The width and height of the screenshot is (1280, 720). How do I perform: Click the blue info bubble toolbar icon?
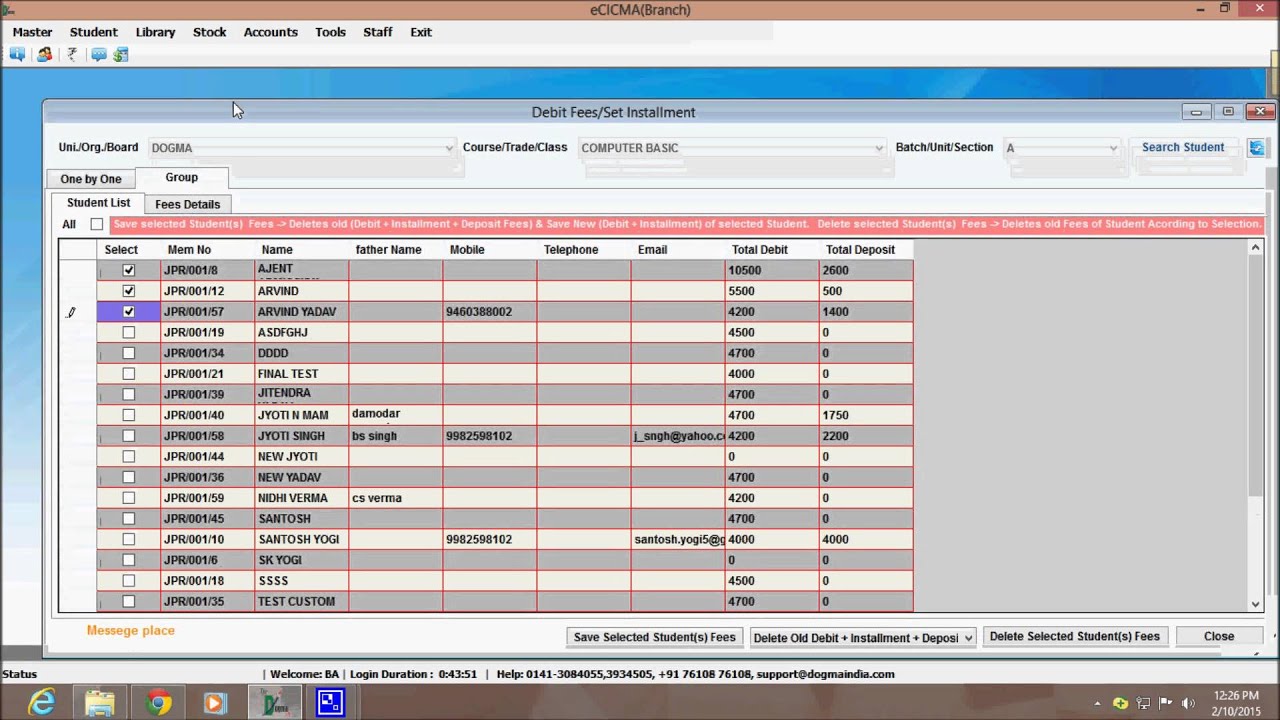[x=17, y=55]
